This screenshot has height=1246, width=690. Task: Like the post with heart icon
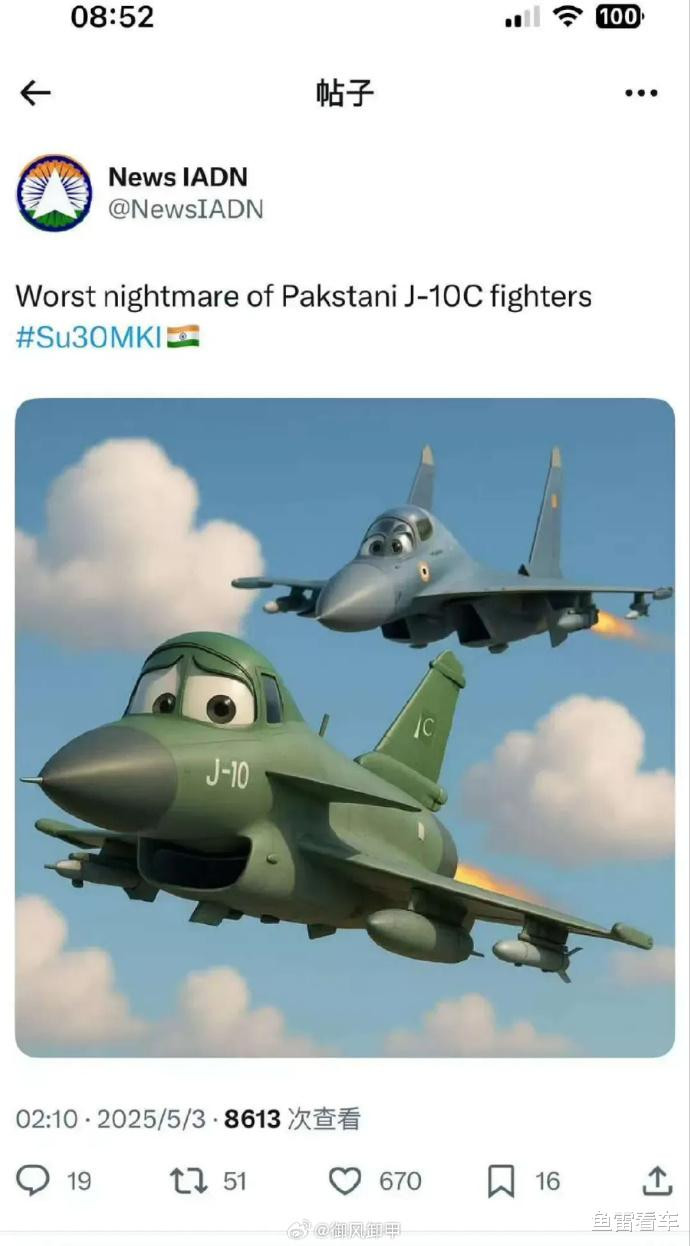(x=345, y=1181)
